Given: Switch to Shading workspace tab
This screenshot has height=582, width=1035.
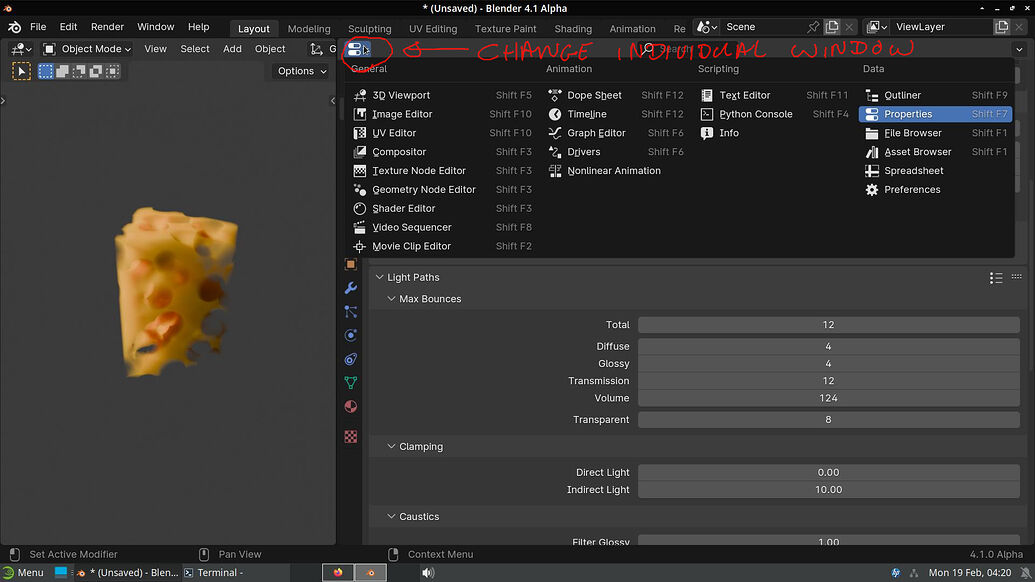Looking at the screenshot, I should 573,28.
